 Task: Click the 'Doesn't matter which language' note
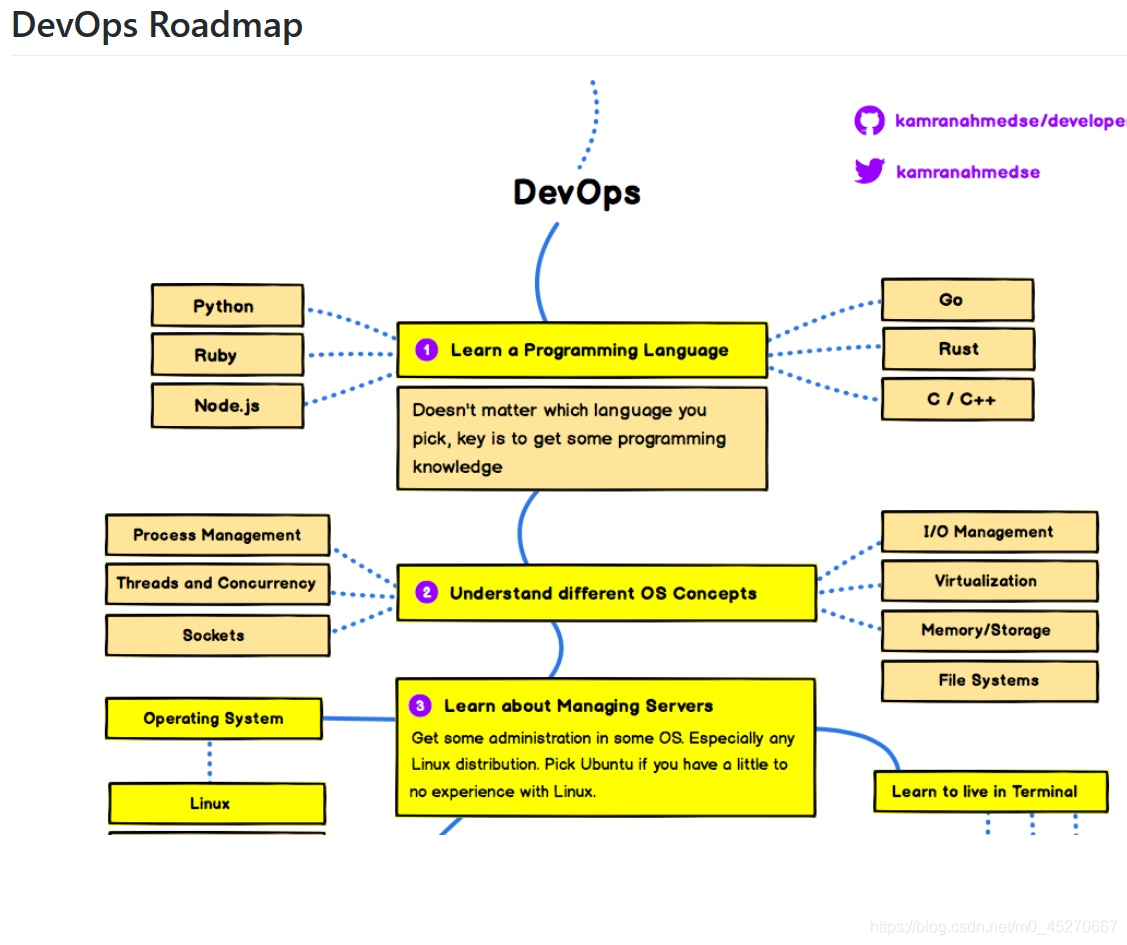[x=582, y=438]
